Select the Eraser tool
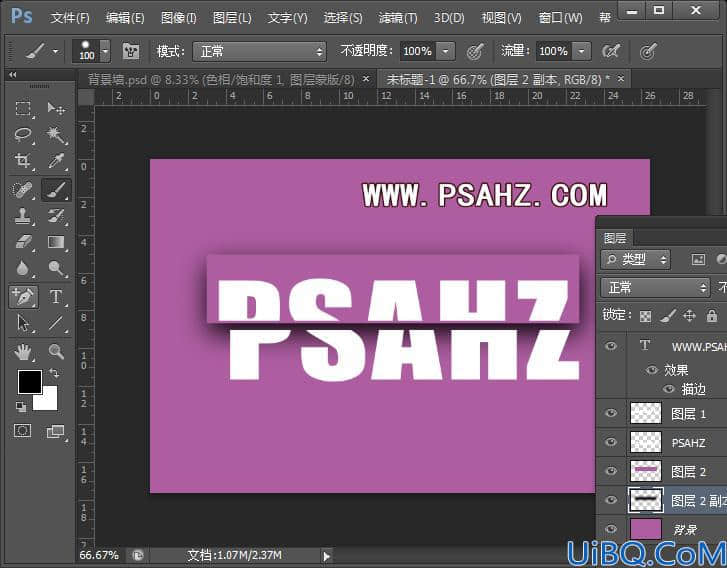Viewport: 727px width, 568px height. tap(23, 242)
